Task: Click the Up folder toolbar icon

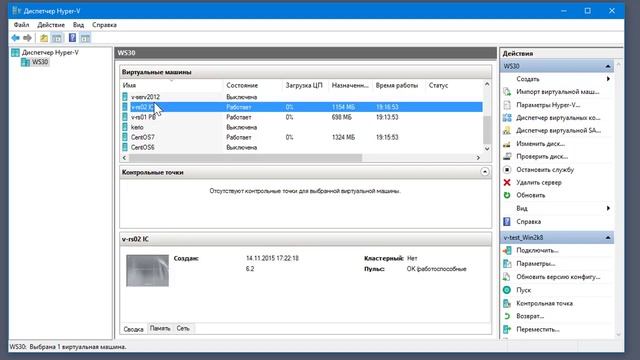Action: (x=44, y=38)
